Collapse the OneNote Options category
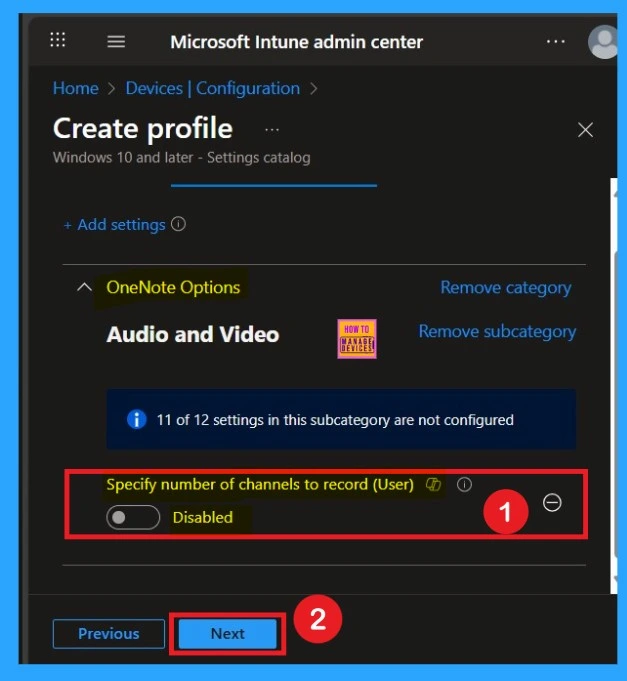Screen dimensions: 627x681 (84, 287)
